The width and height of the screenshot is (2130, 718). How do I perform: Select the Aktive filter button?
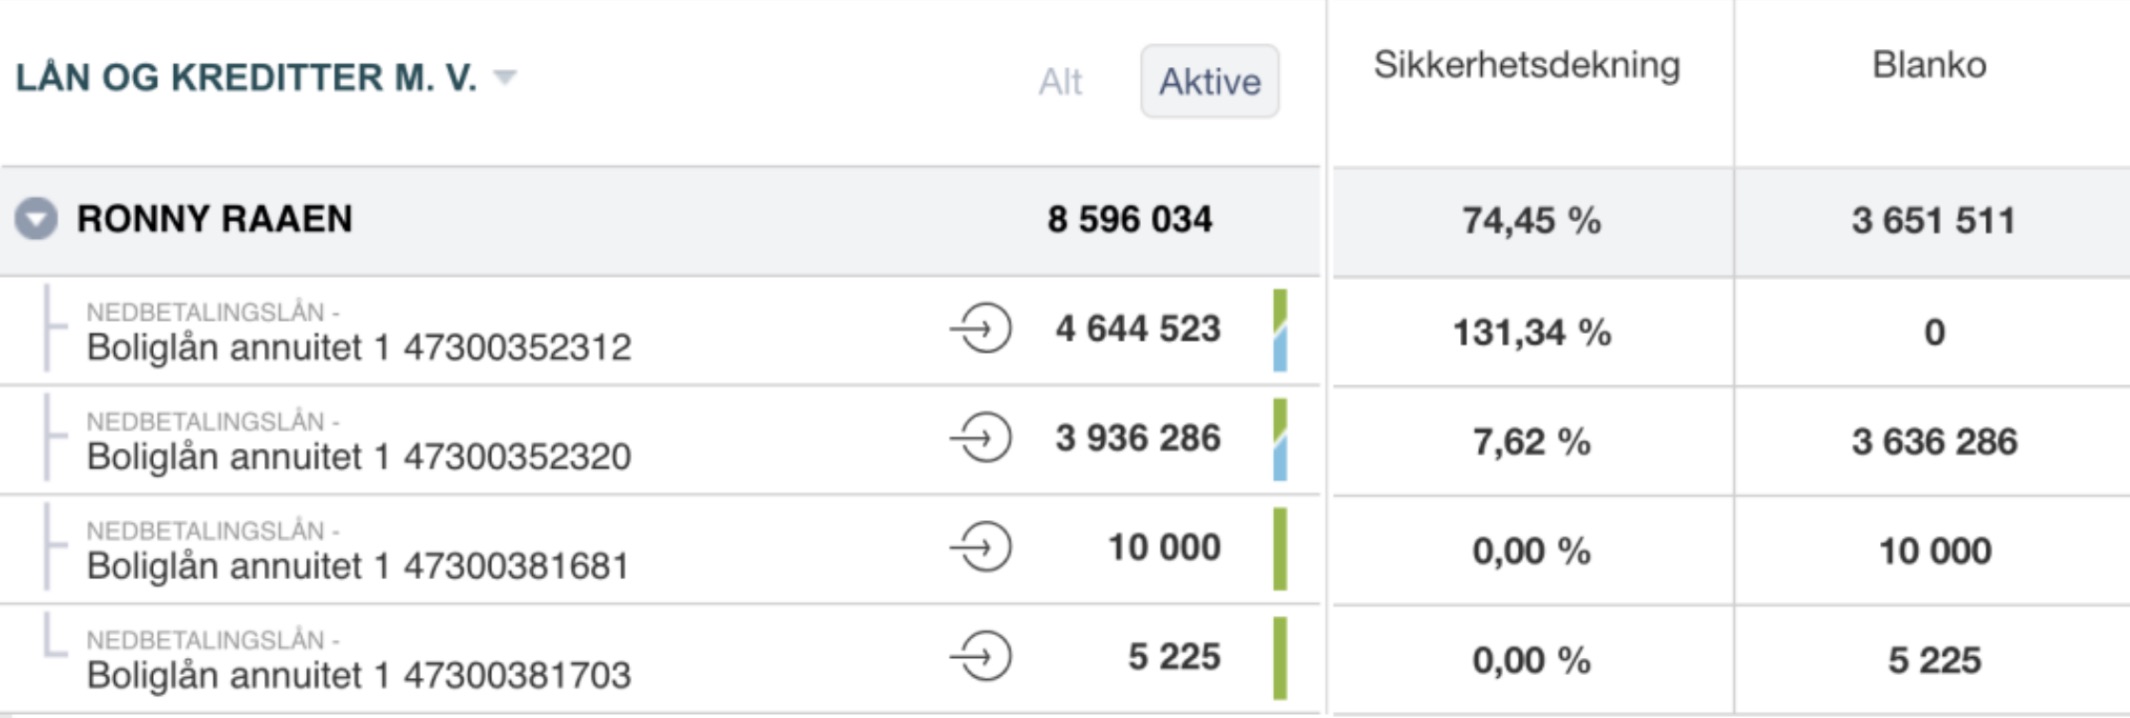(x=1209, y=82)
